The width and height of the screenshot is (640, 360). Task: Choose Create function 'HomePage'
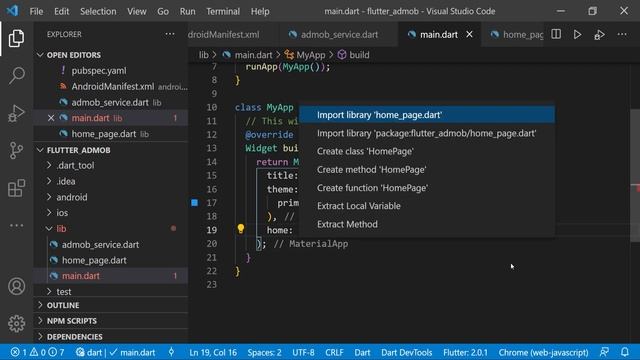[427, 188]
